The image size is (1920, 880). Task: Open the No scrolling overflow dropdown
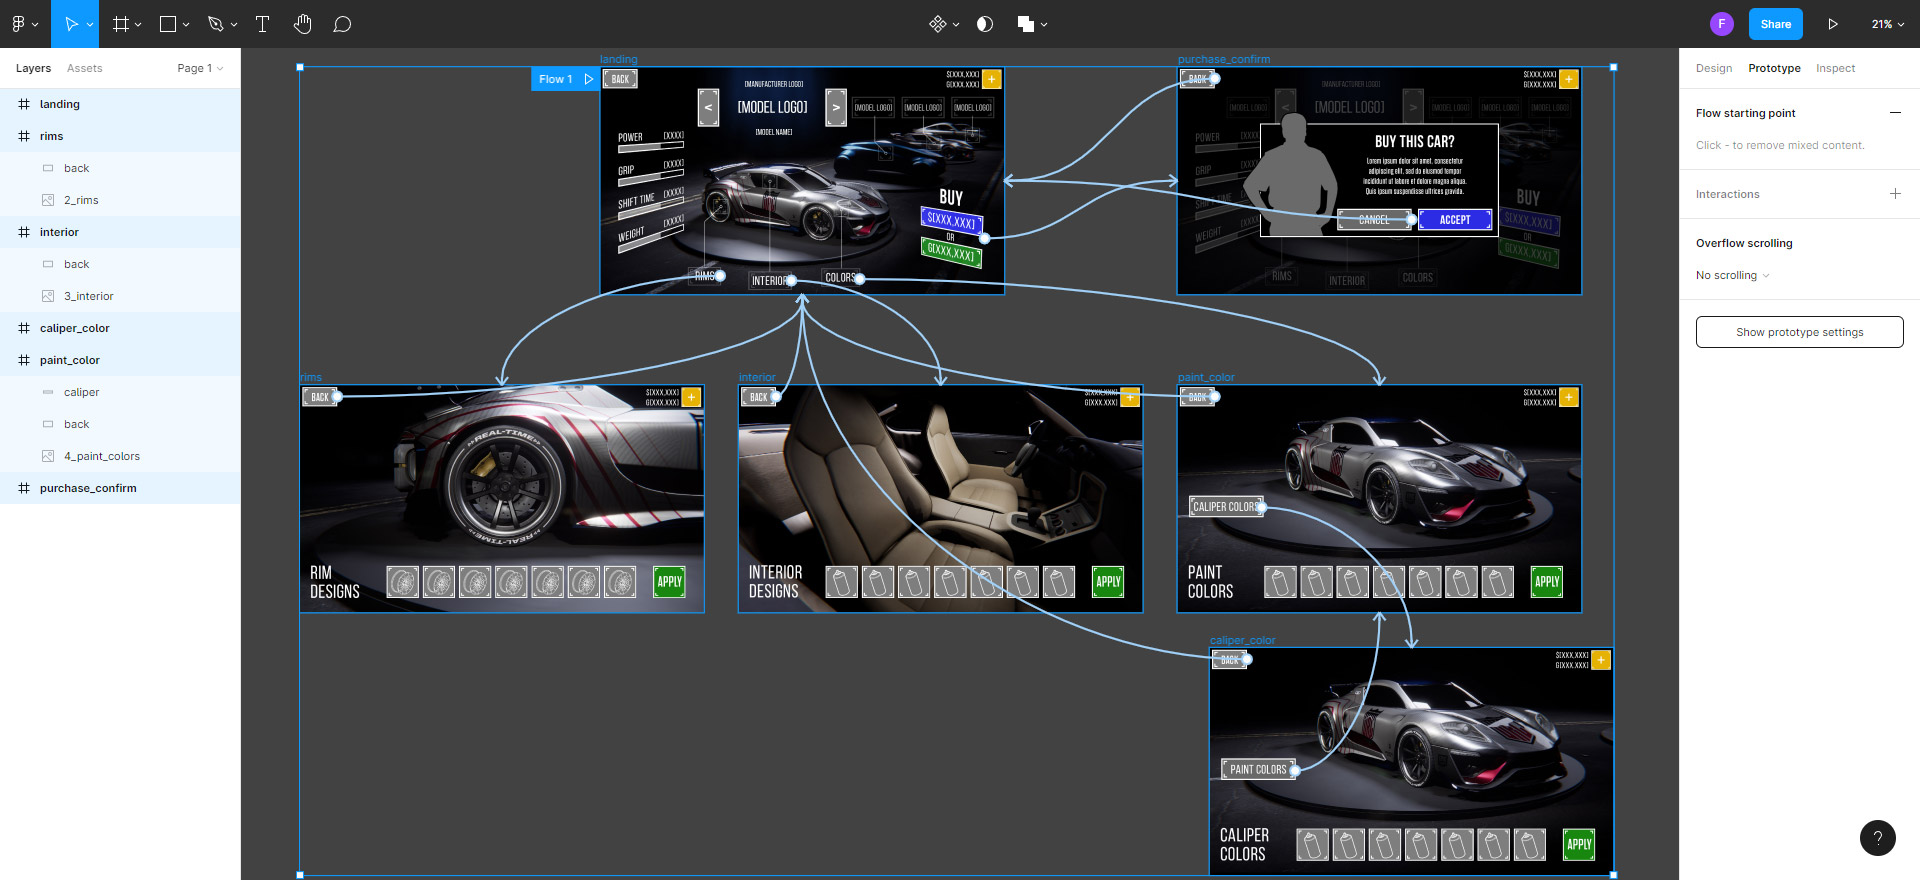tap(1732, 275)
